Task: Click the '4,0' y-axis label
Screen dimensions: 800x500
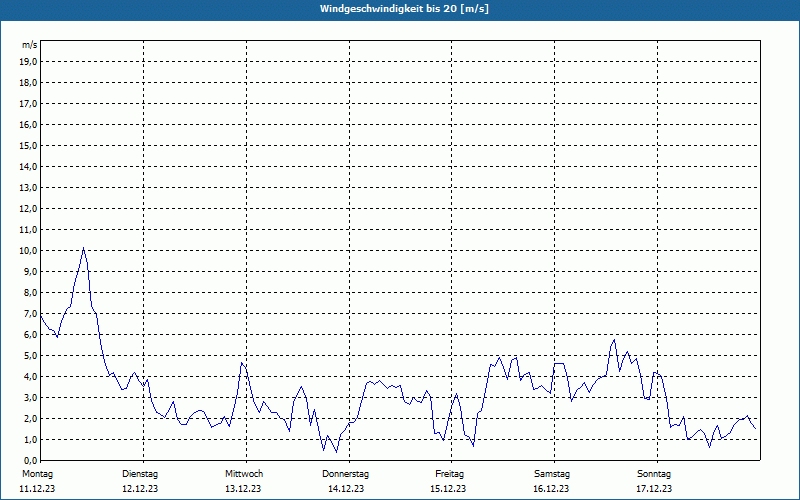Action: click(x=31, y=377)
